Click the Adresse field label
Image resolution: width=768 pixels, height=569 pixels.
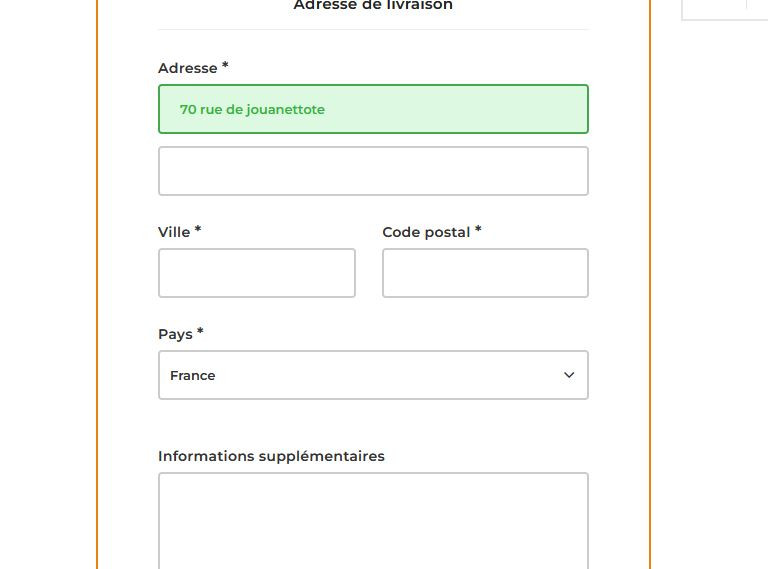pos(187,68)
